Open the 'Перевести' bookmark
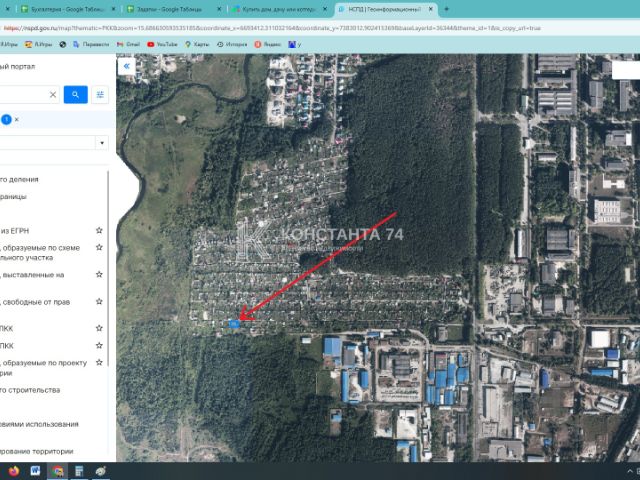Screen dimensions: 640x480 pos(91,44)
